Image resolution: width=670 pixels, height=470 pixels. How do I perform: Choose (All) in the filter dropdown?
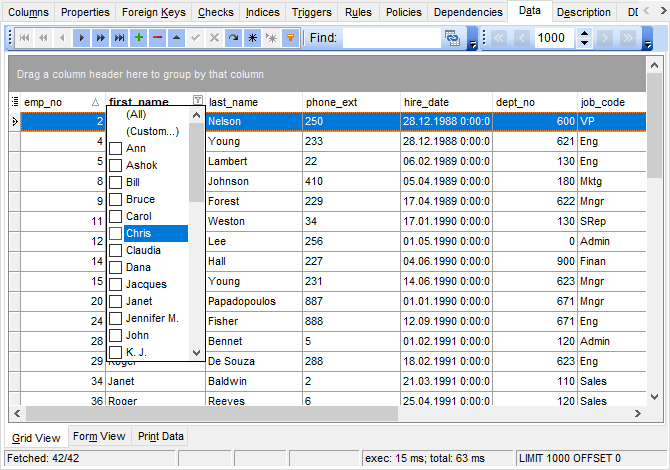pyautogui.click(x=135, y=115)
